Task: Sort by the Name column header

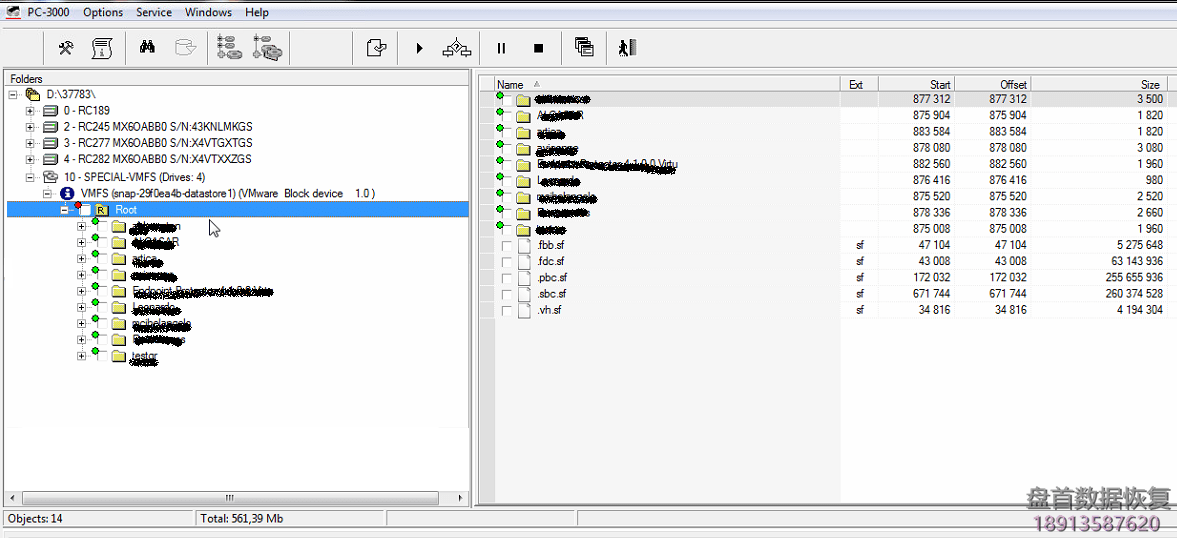Action: tap(667, 84)
